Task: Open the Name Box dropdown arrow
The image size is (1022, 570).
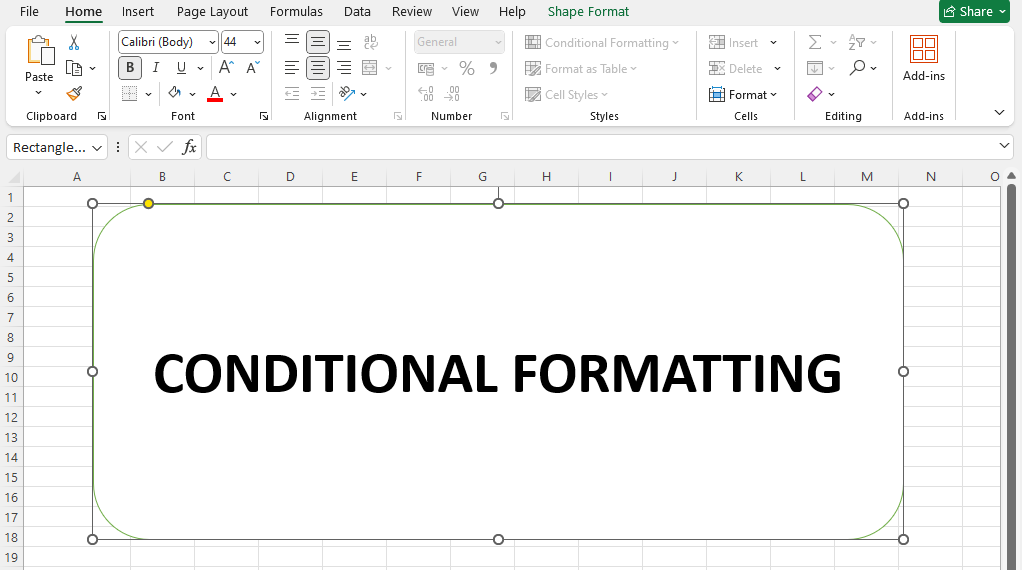Action: pos(97,148)
